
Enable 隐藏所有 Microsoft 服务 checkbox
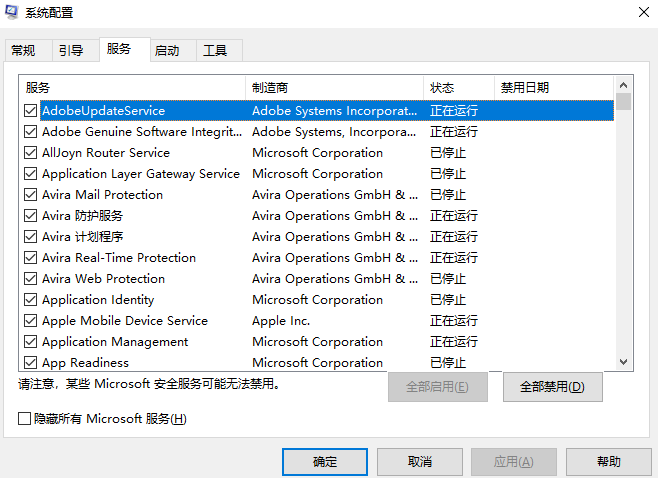click(25, 419)
